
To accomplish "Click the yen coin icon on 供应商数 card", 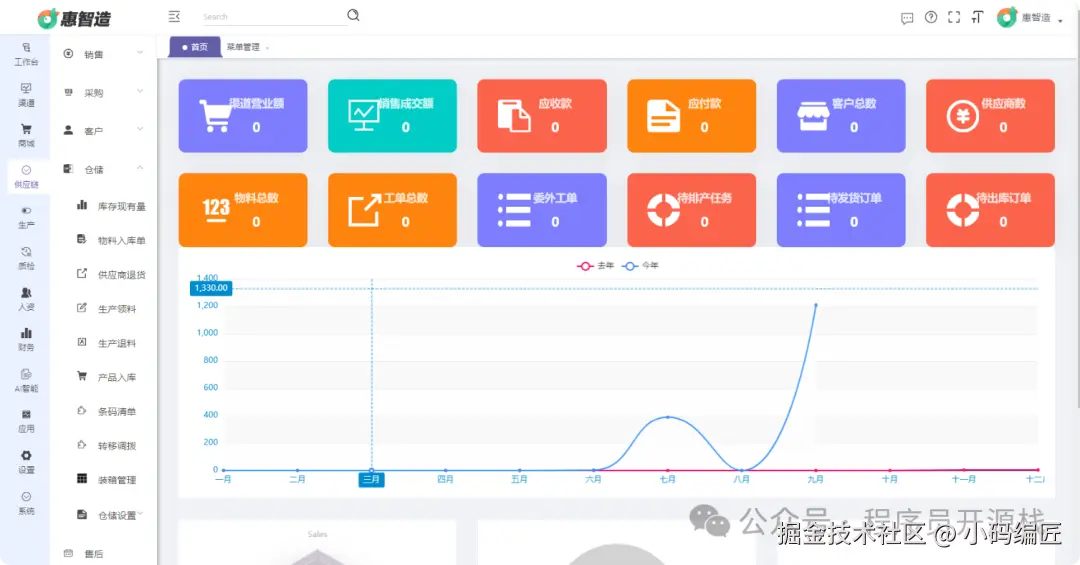I will tap(962, 116).
